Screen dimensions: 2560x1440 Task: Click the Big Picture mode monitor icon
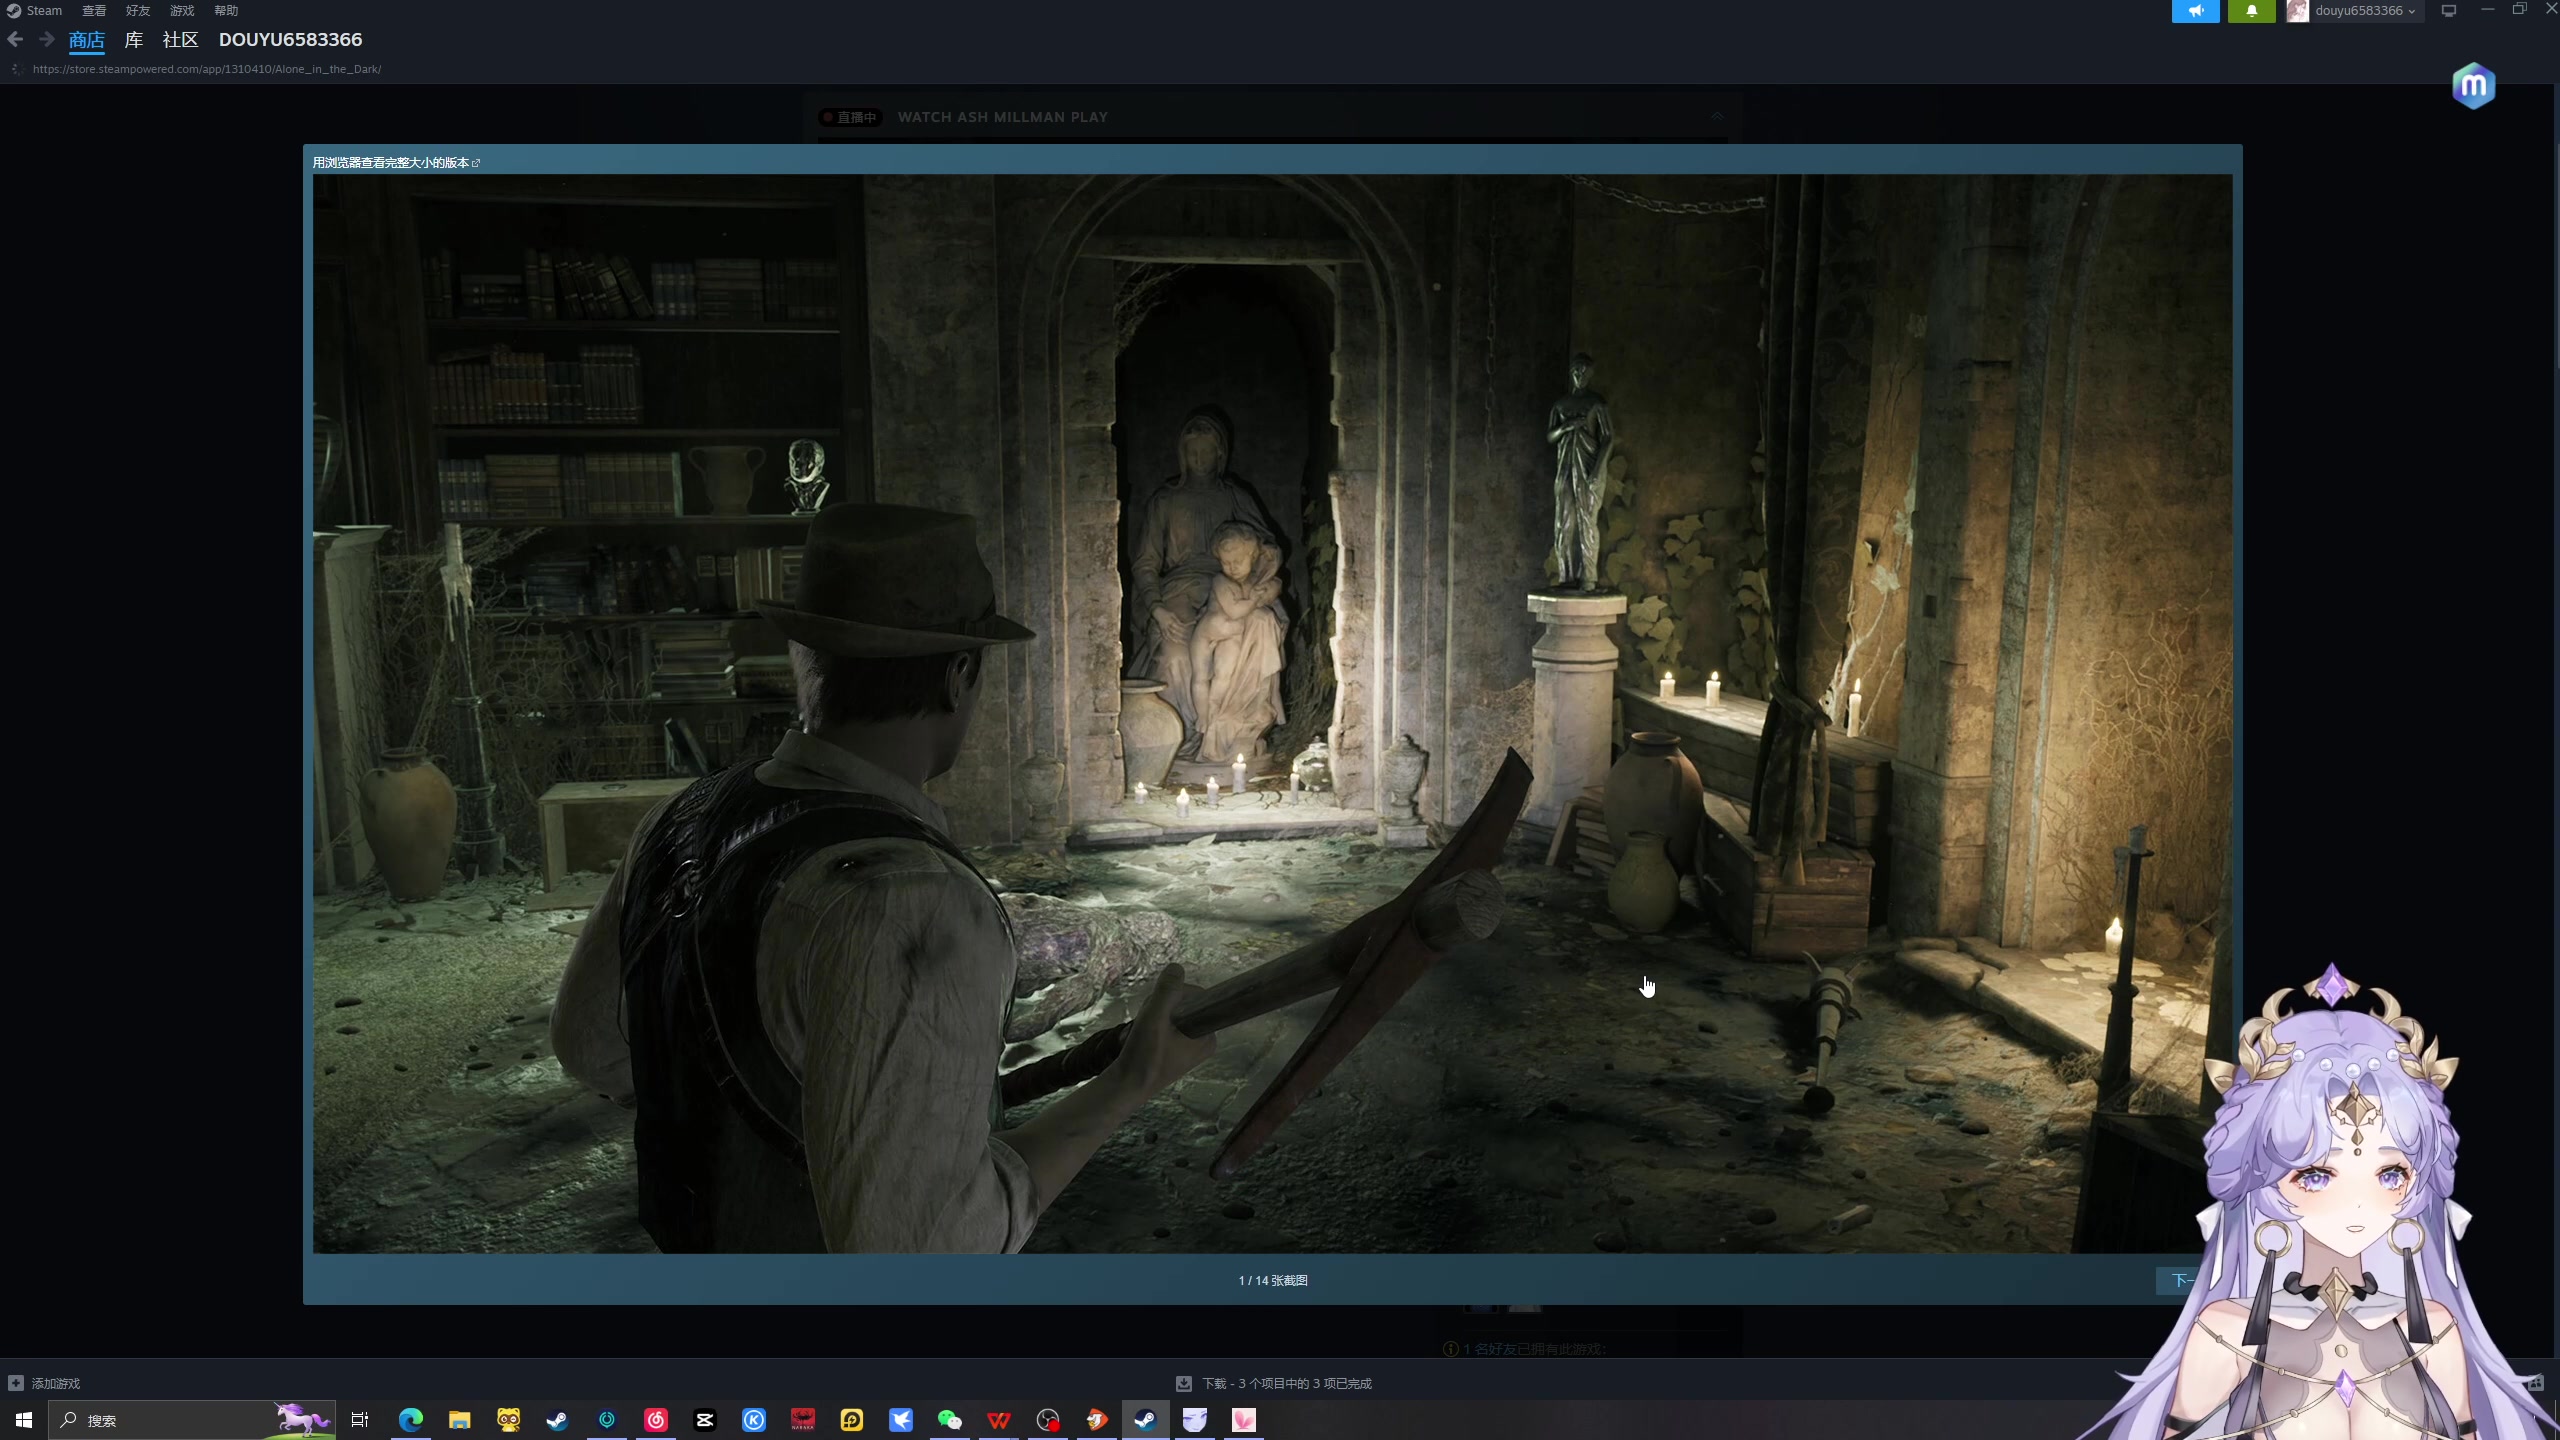[2449, 11]
